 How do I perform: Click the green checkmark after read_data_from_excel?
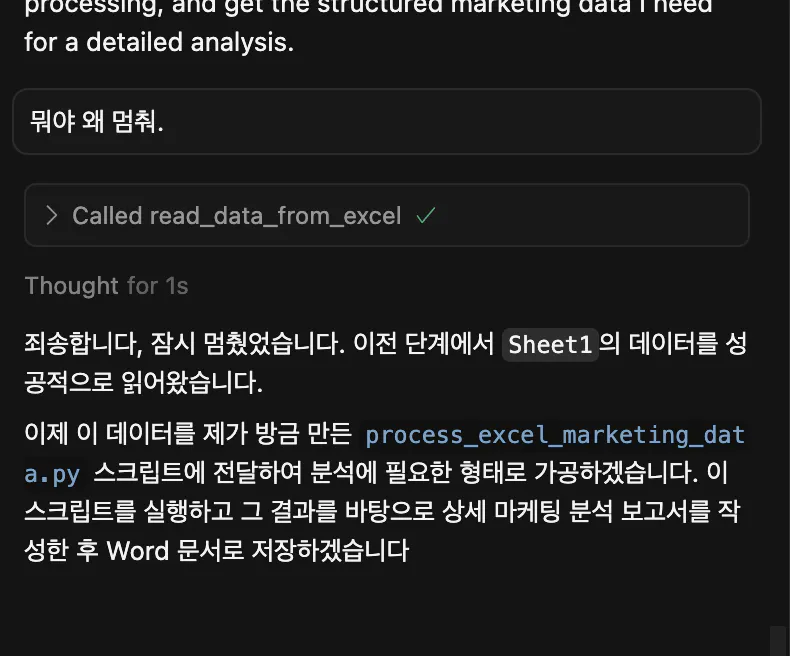coord(425,216)
